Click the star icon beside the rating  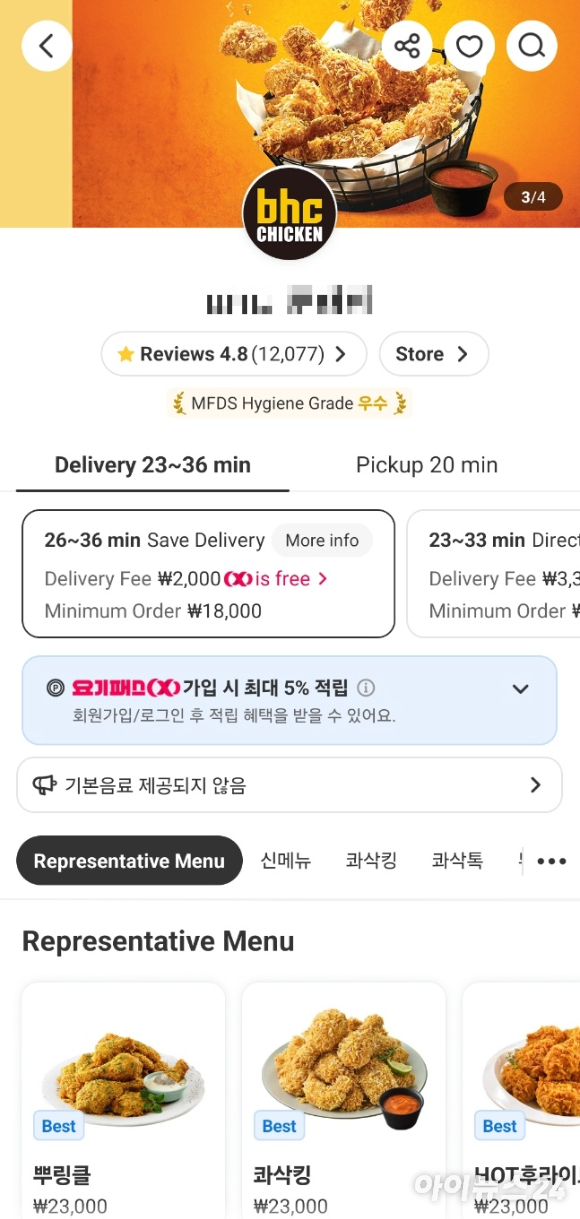[x=126, y=354]
